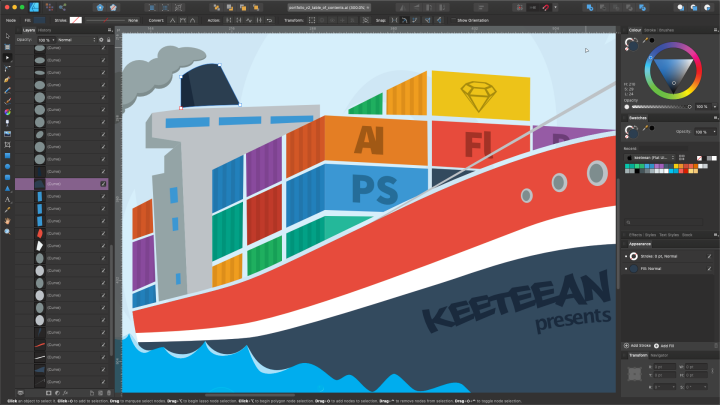This screenshot has width=720, height=405.
Task: Click Move to Front arrange icon
Action: (256, 7)
